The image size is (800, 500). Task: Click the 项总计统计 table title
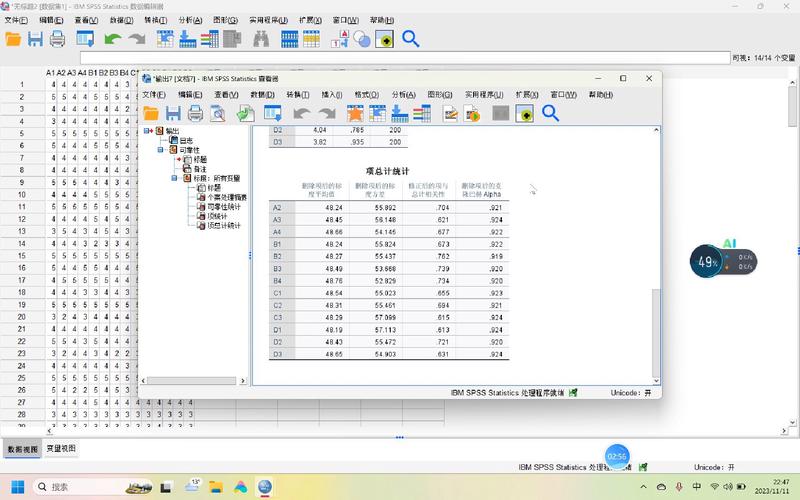click(388, 171)
